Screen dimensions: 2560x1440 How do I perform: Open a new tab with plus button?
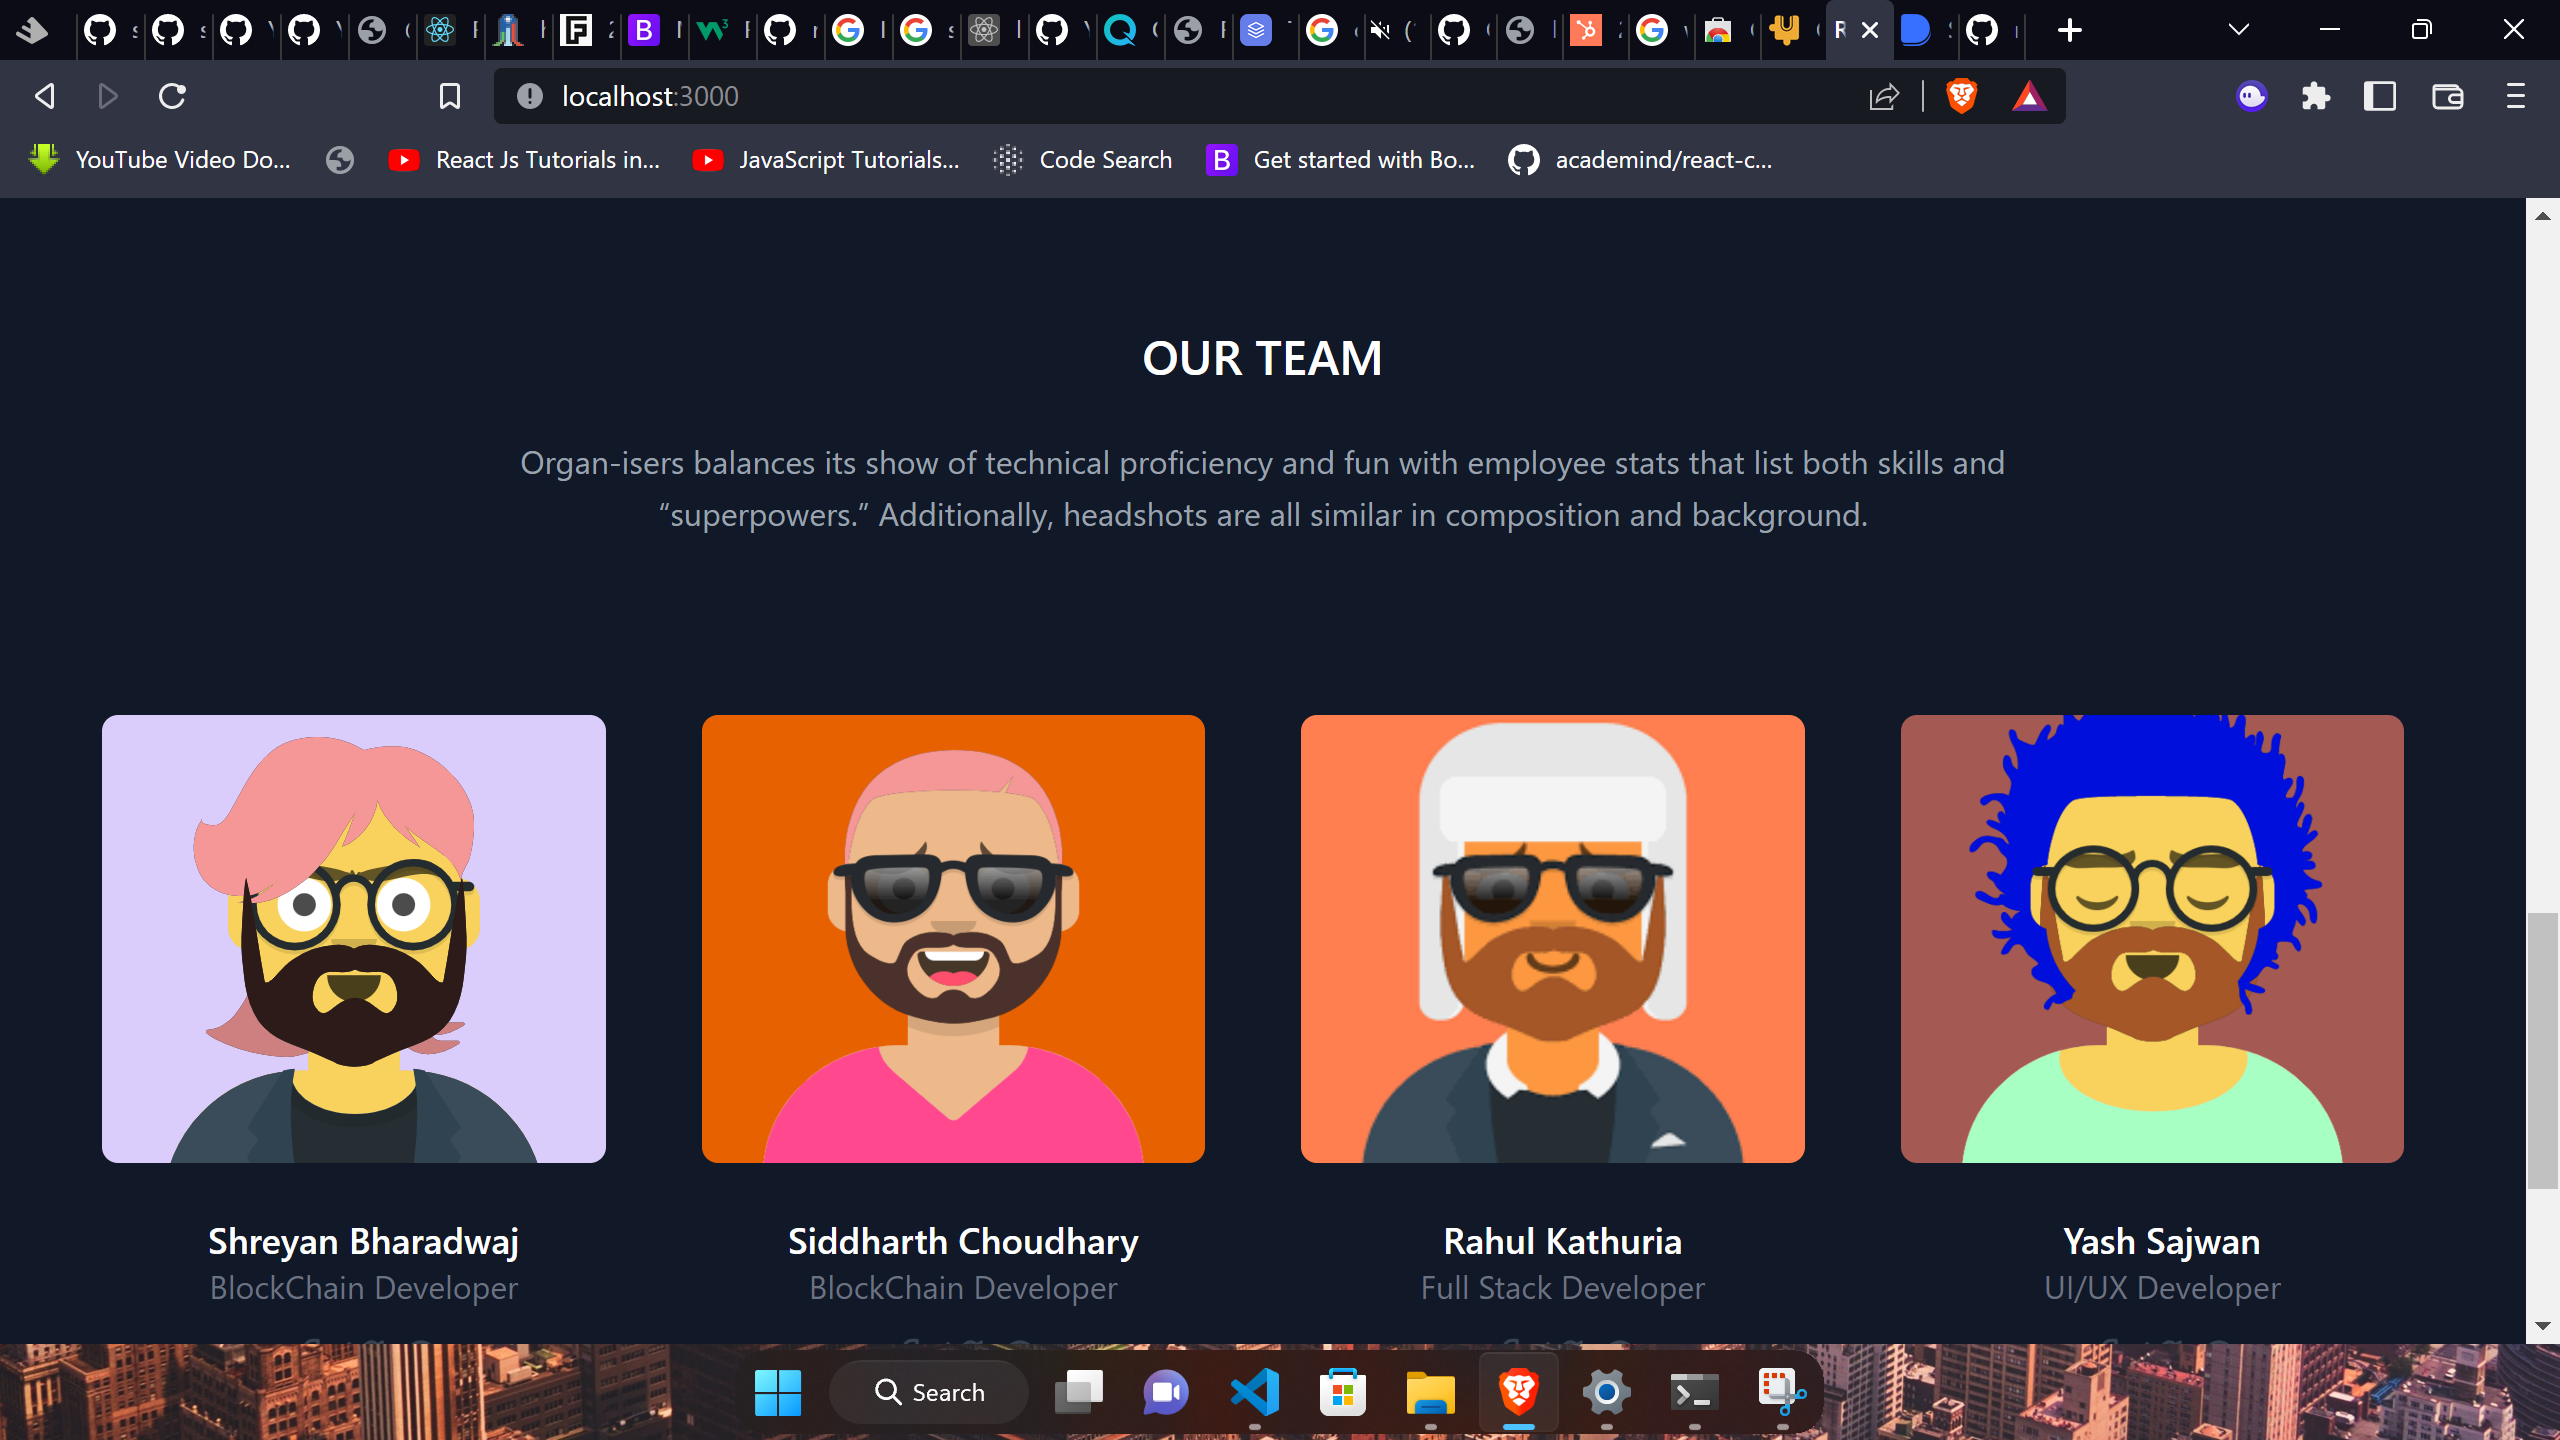click(2070, 30)
